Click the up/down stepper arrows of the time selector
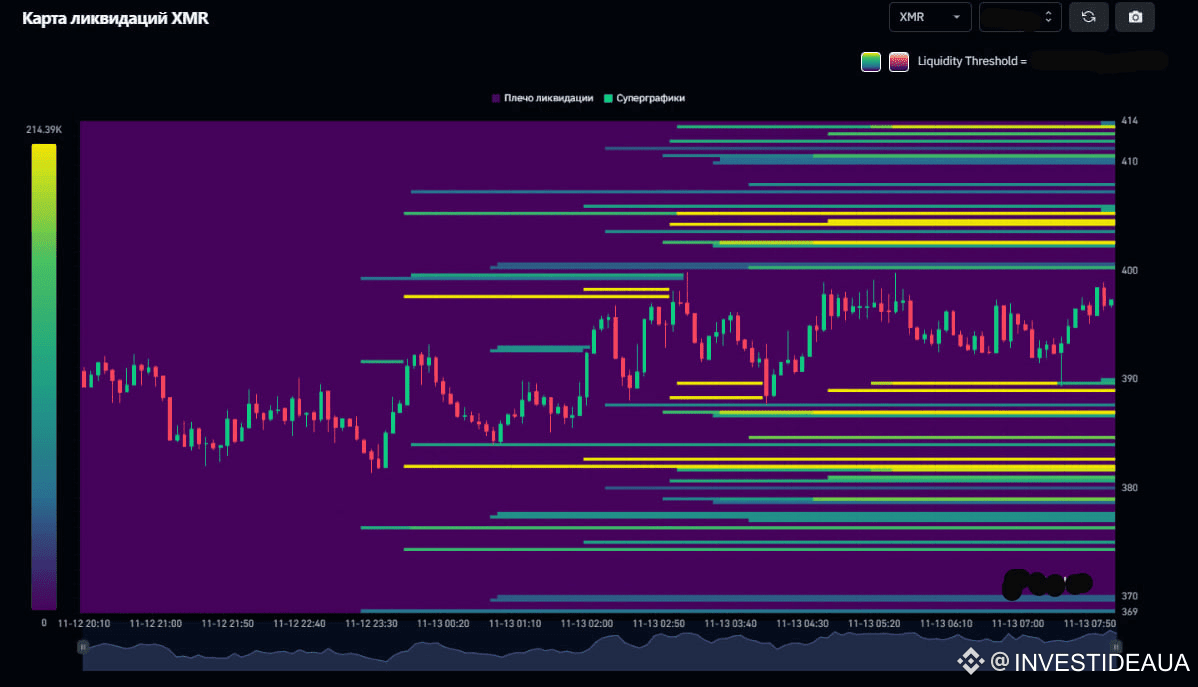The height and width of the screenshot is (687, 1198). point(1048,17)
